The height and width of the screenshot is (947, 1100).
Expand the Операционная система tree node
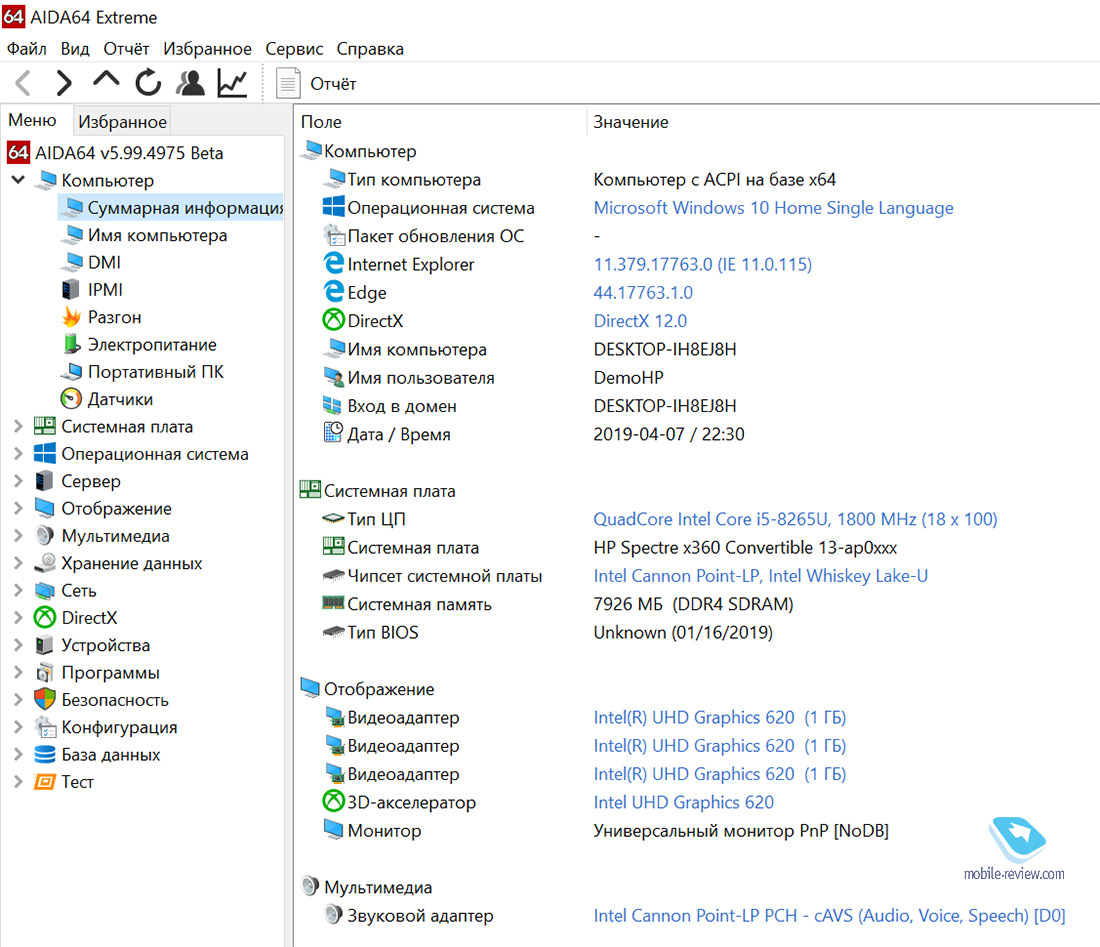[18, 454]
